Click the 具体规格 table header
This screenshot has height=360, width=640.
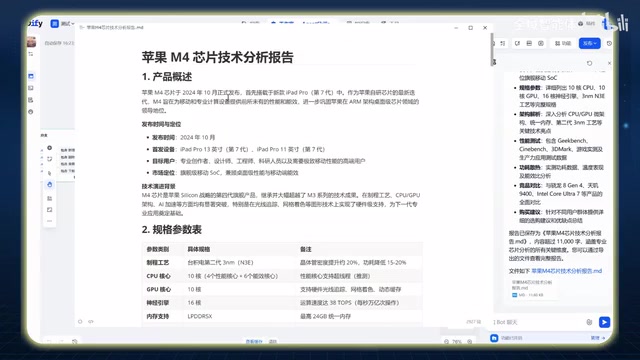click(199, 249)
